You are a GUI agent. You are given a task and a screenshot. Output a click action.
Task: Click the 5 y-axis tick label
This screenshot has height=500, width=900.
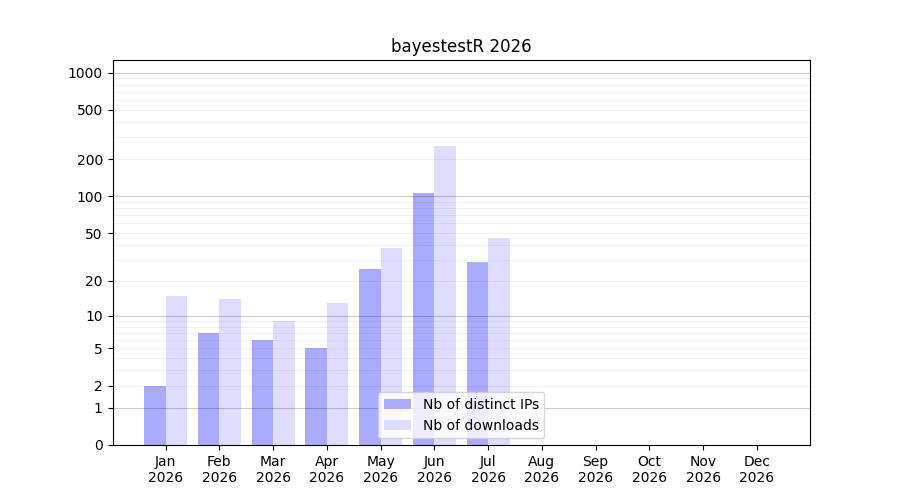coord(99,349)
